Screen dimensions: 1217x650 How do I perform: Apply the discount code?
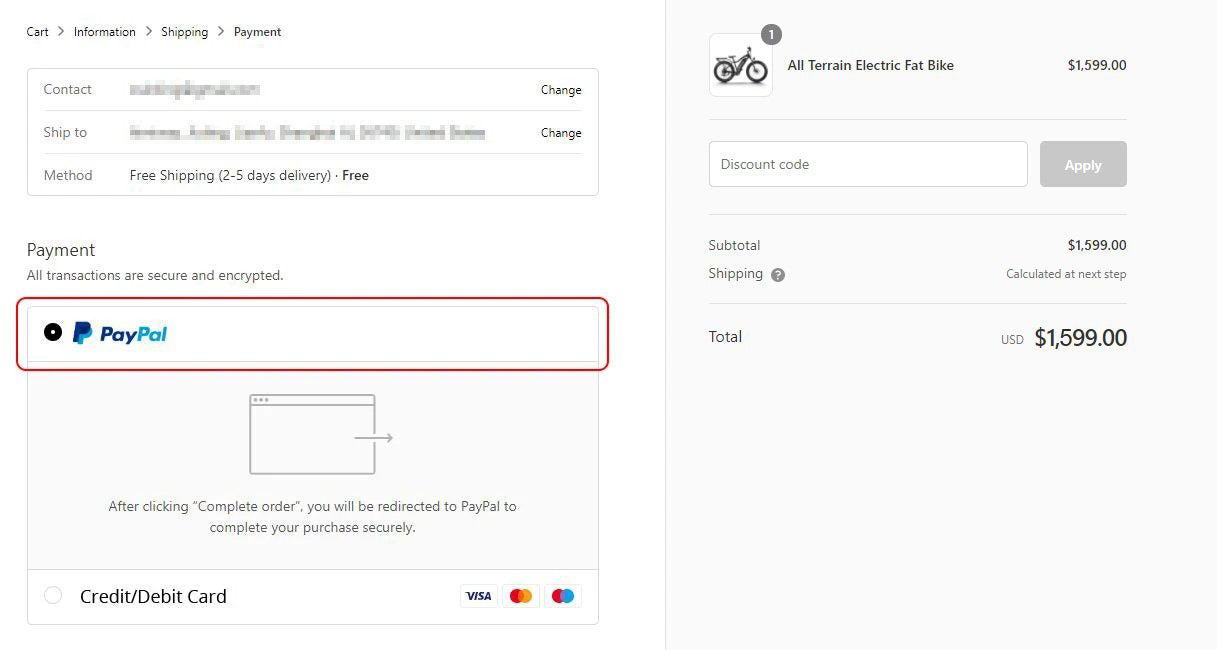point(1082,164)
